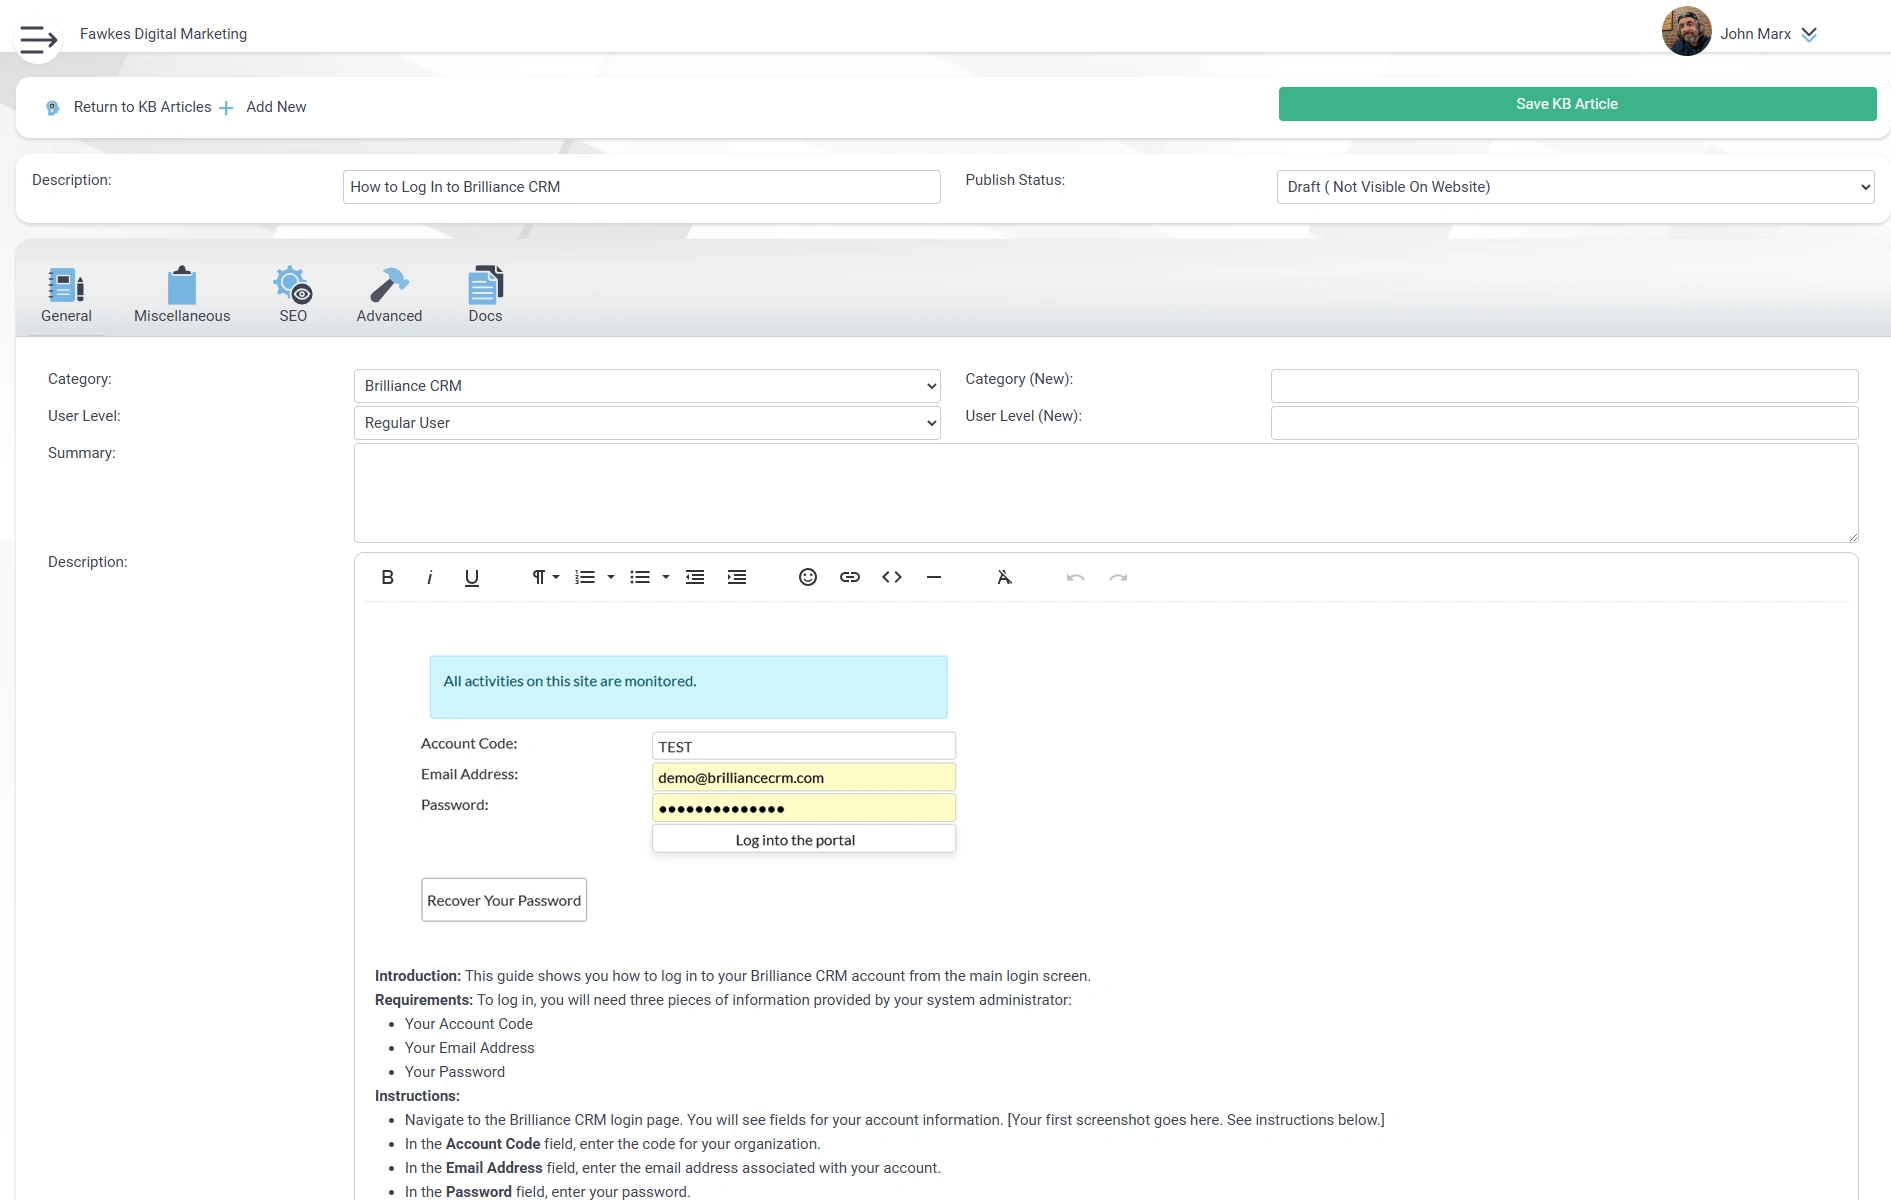Expand ordered list style options arrow

tap(611, 577)
